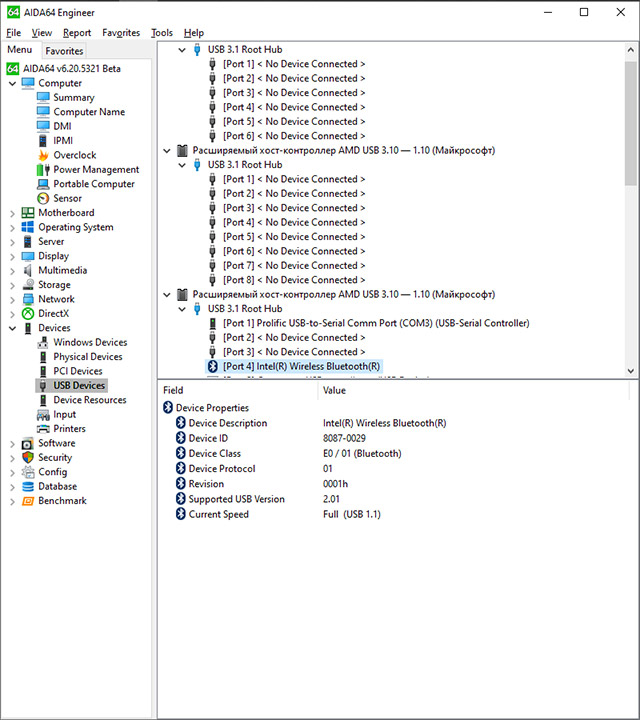Open the File menu
The width and height of the screenshot is (640, 720).
click(x=13, y=33)
